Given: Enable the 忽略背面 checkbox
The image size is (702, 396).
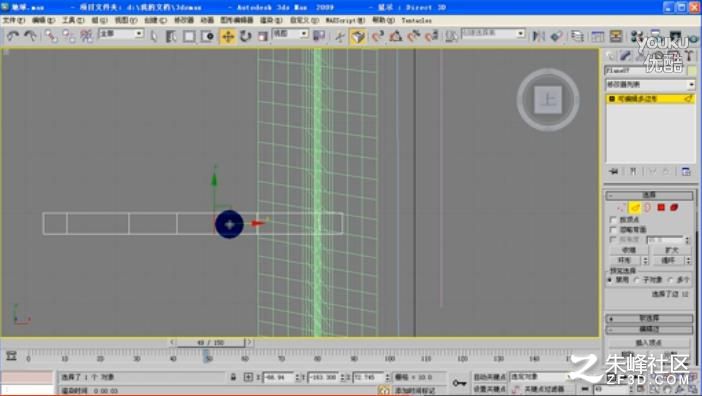Looking at the screenshot, I should 614,230.
